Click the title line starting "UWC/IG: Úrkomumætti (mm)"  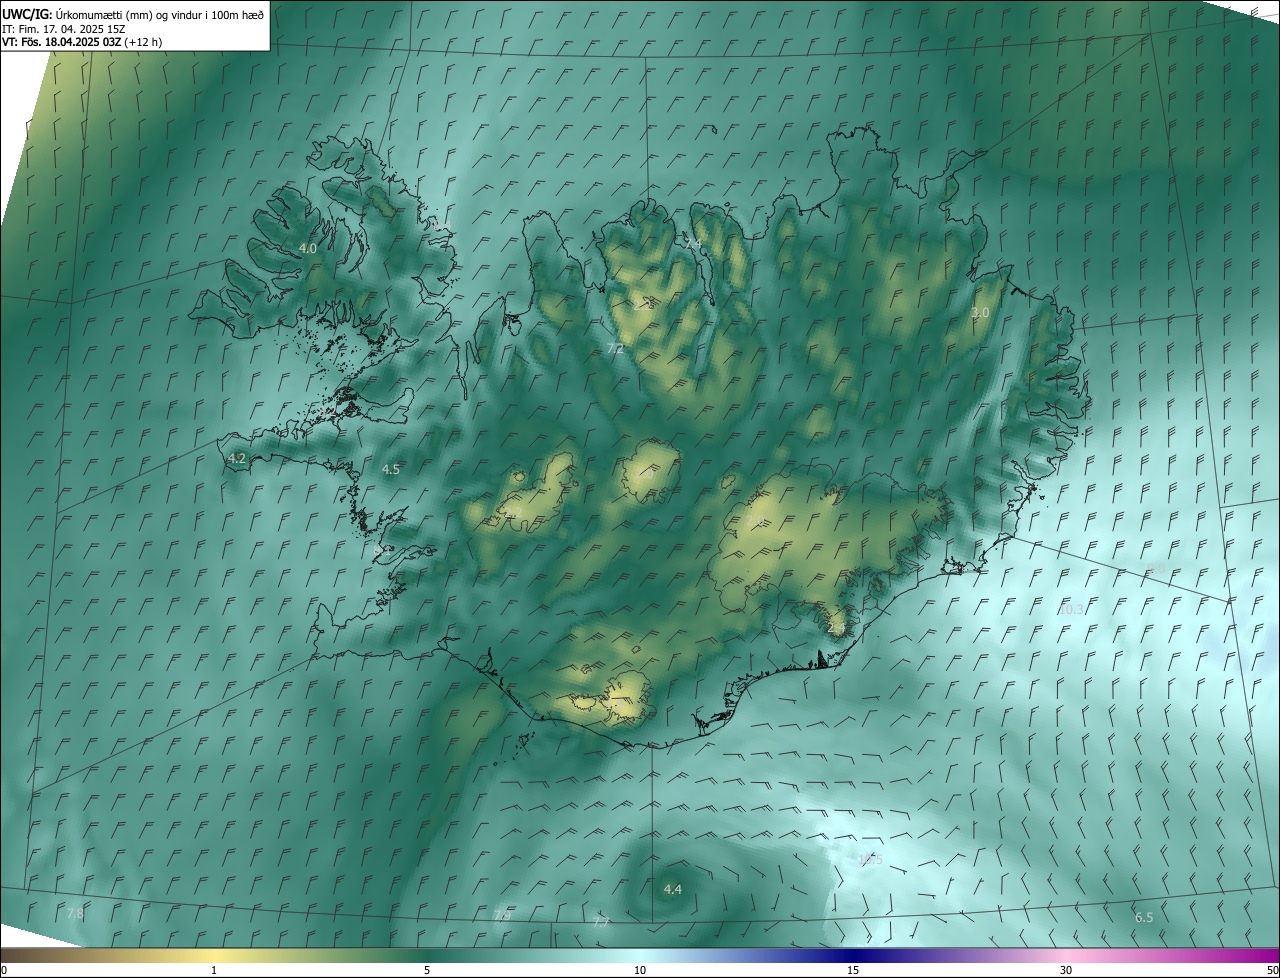(133, 14)
